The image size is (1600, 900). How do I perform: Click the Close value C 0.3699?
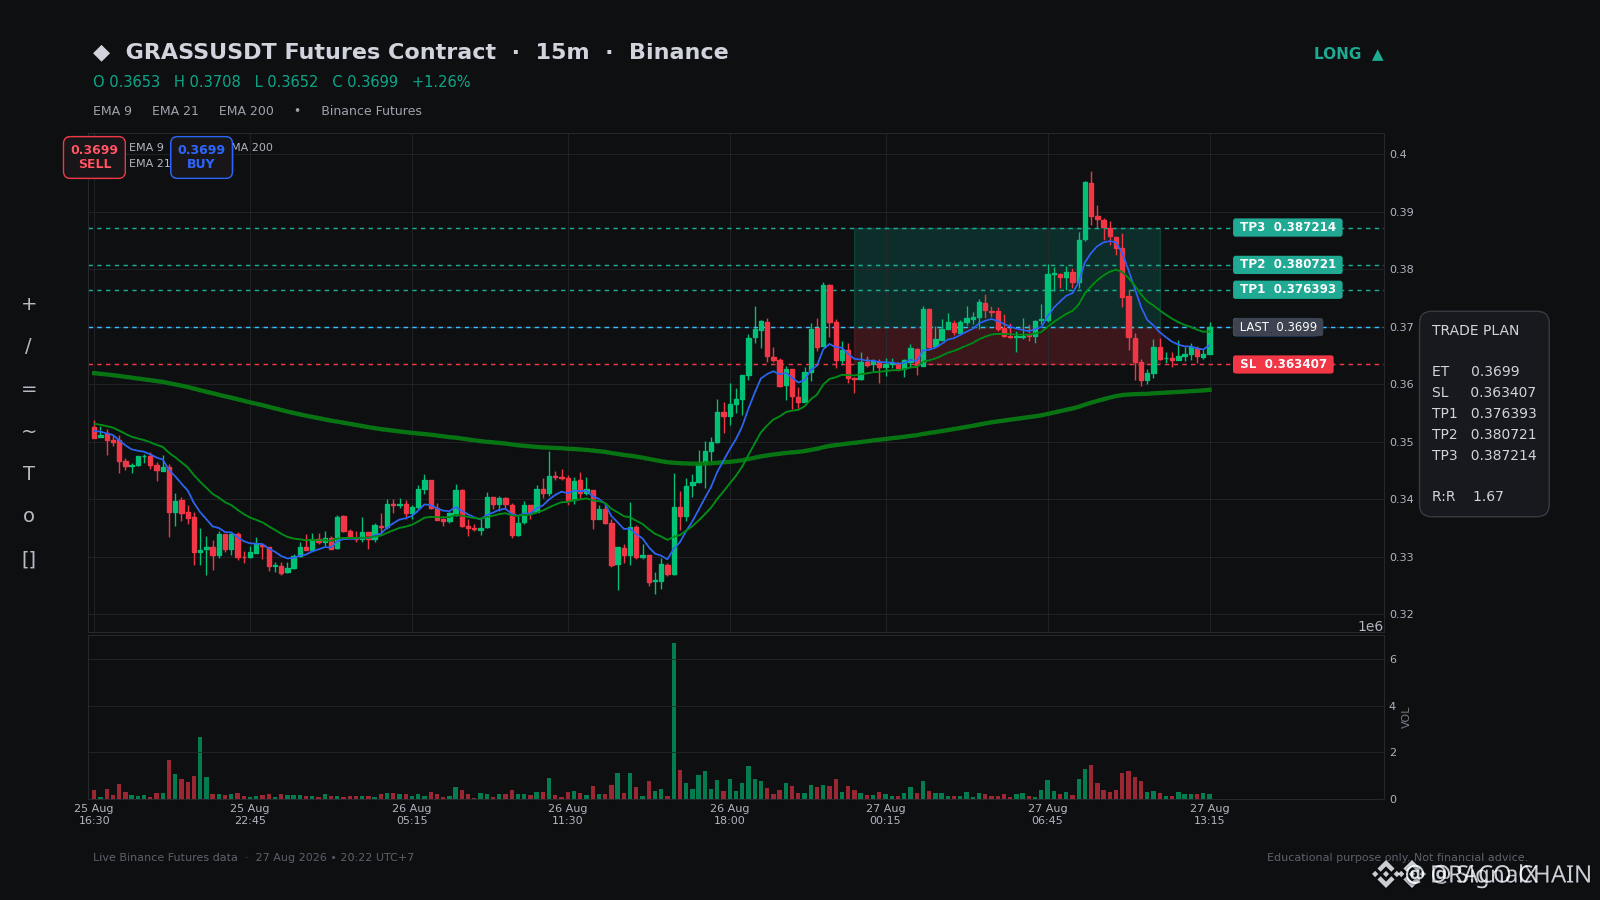pyautogui.click(x=365, y=82)
